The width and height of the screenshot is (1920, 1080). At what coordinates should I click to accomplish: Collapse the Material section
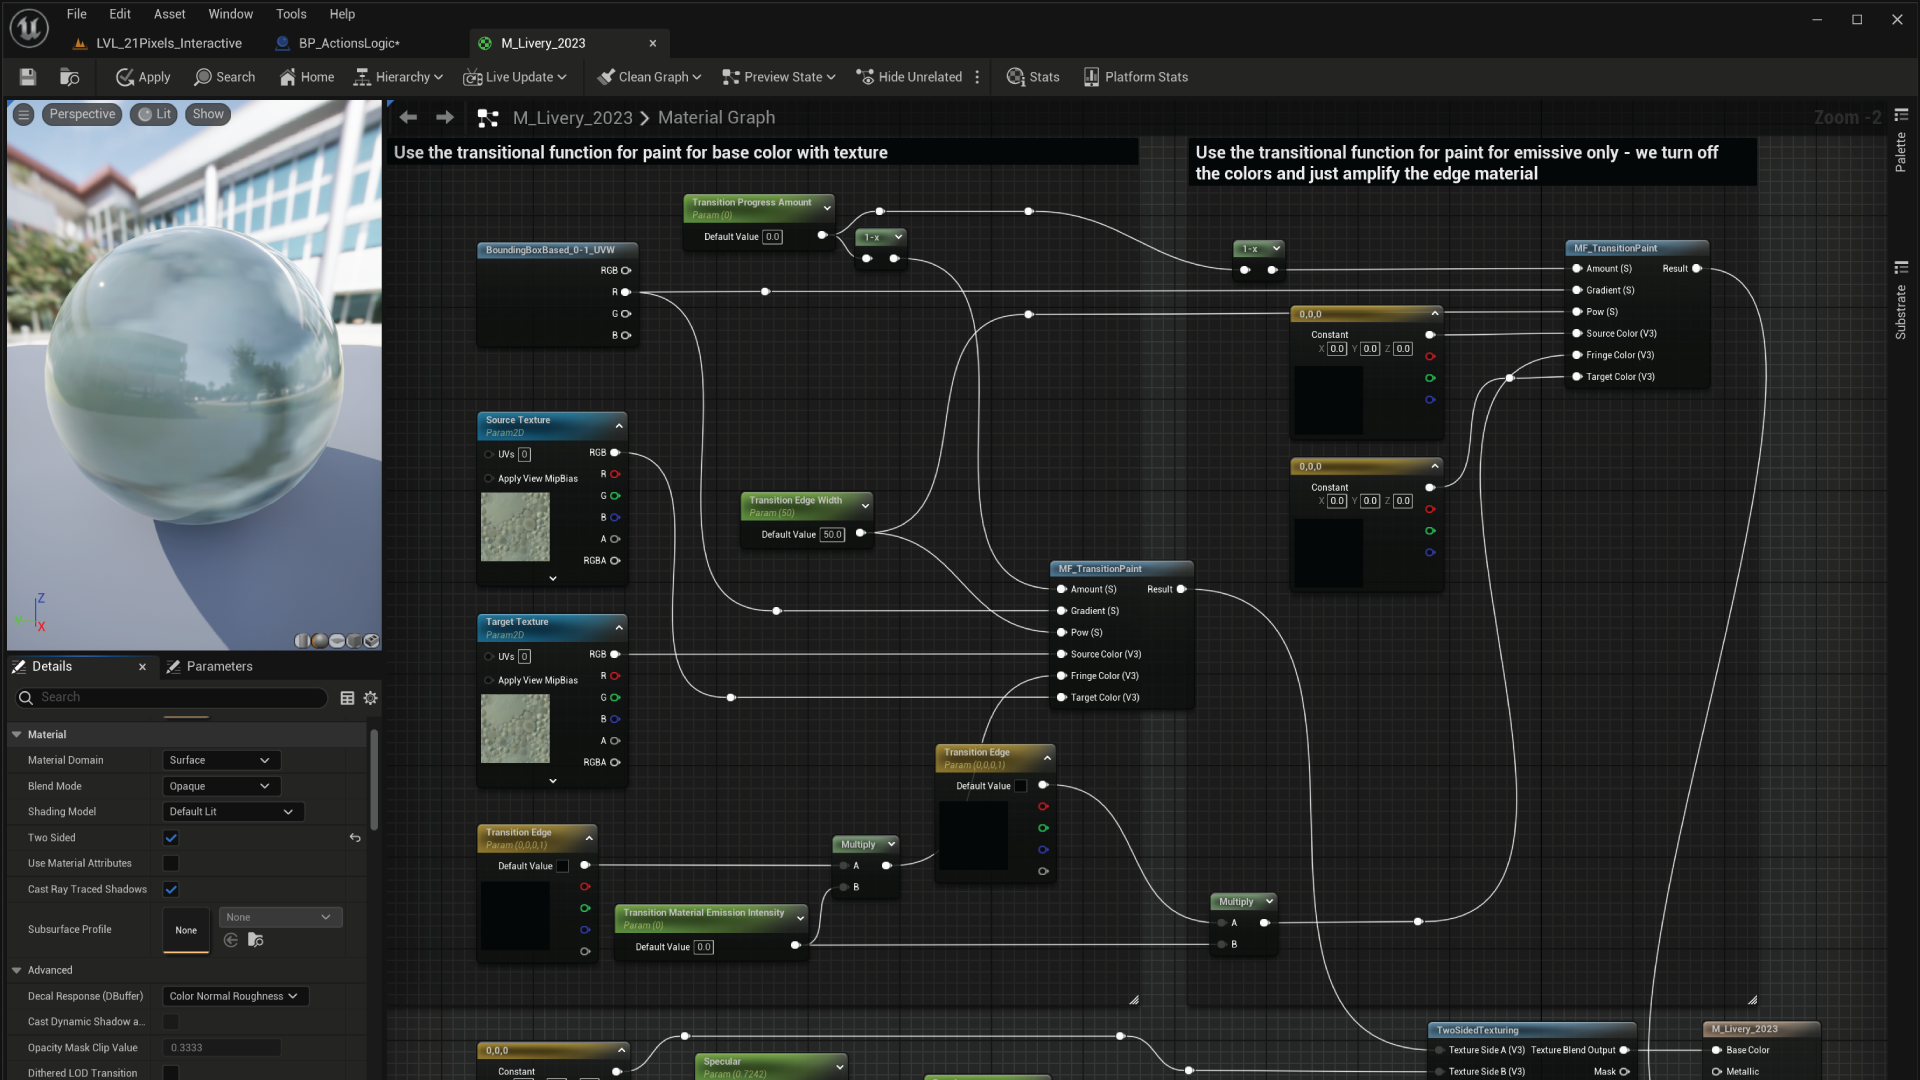(17, 734)
